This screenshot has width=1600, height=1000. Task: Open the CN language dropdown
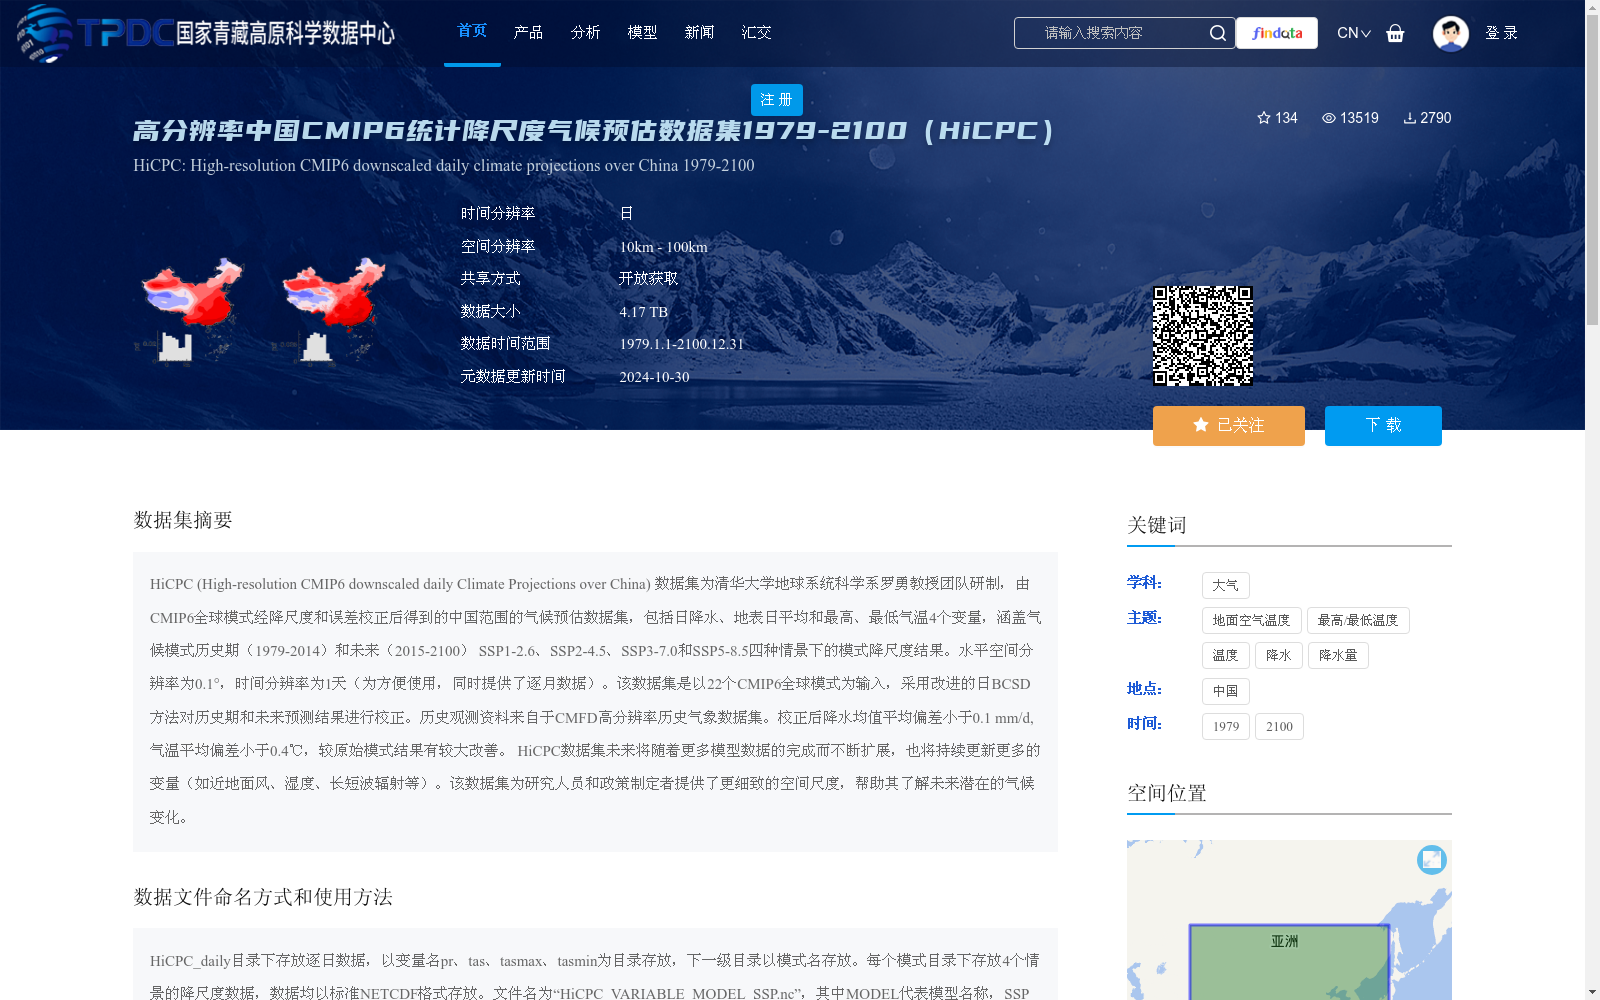pos(1352,33)
